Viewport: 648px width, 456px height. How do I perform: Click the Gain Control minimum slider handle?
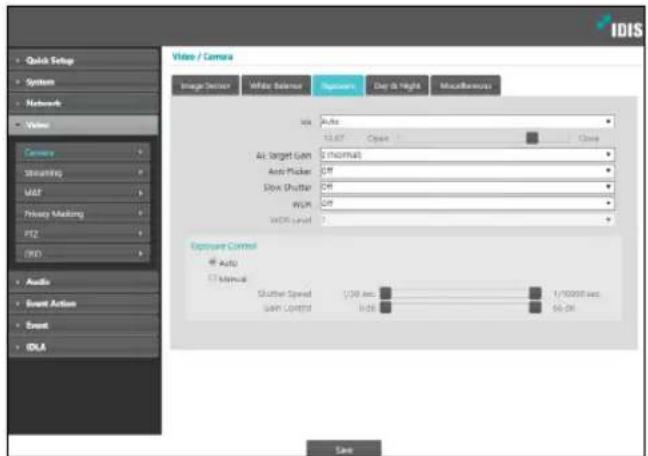click(386, 308)
